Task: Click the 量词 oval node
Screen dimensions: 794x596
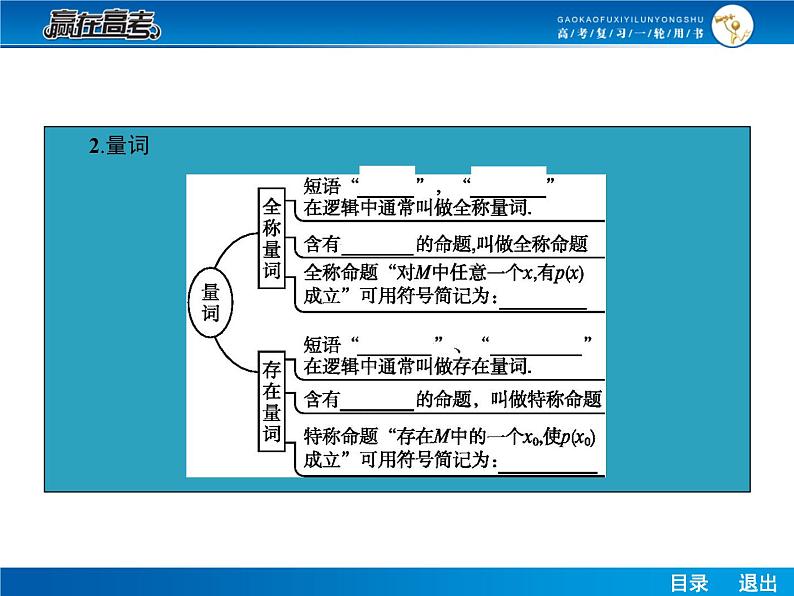Action: point(211,302)
